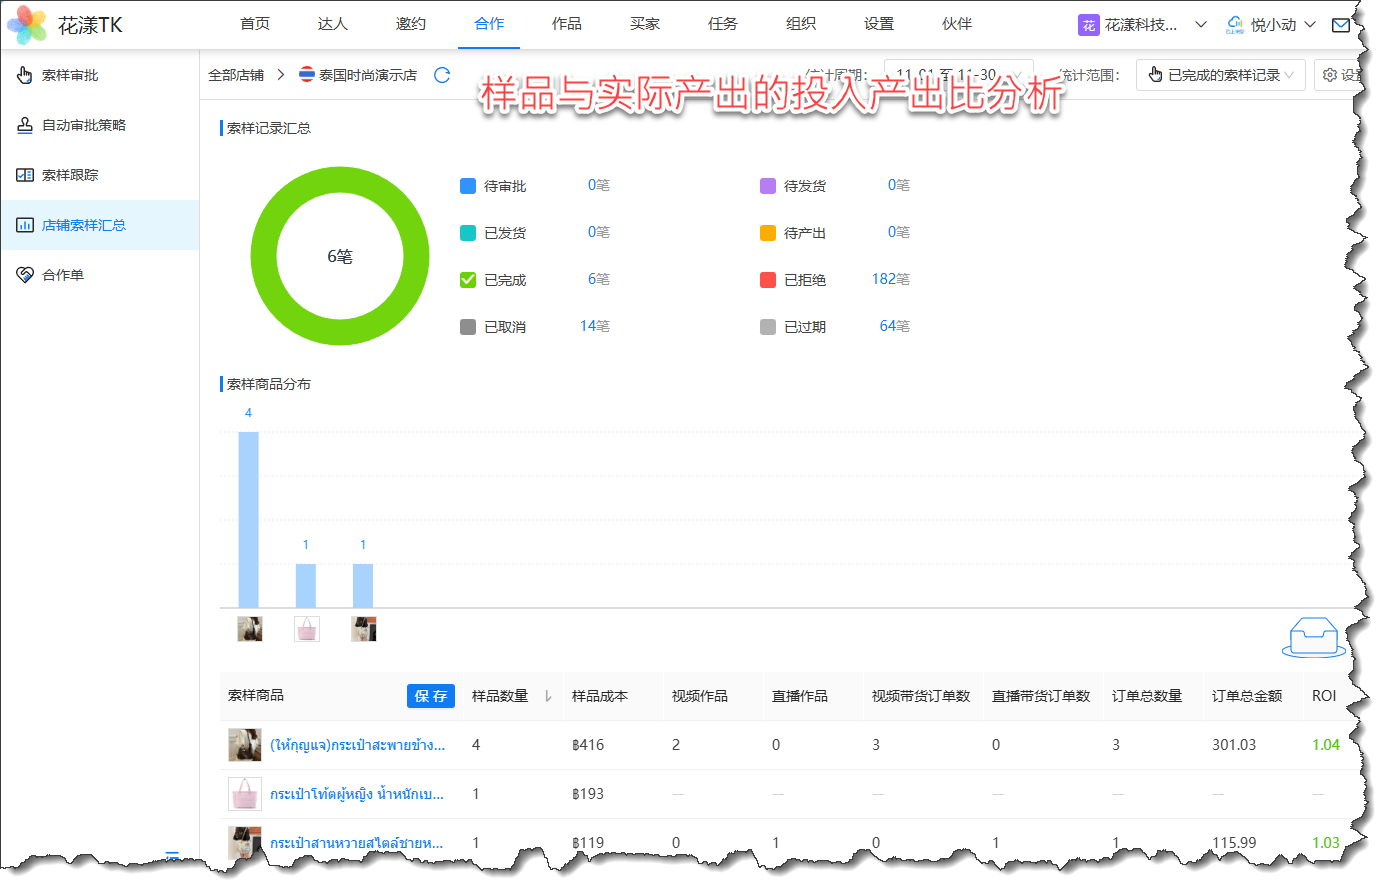Click the refresh icon beside the store name
This screenshot has height=893, width=1392.
tap(442, 75)
